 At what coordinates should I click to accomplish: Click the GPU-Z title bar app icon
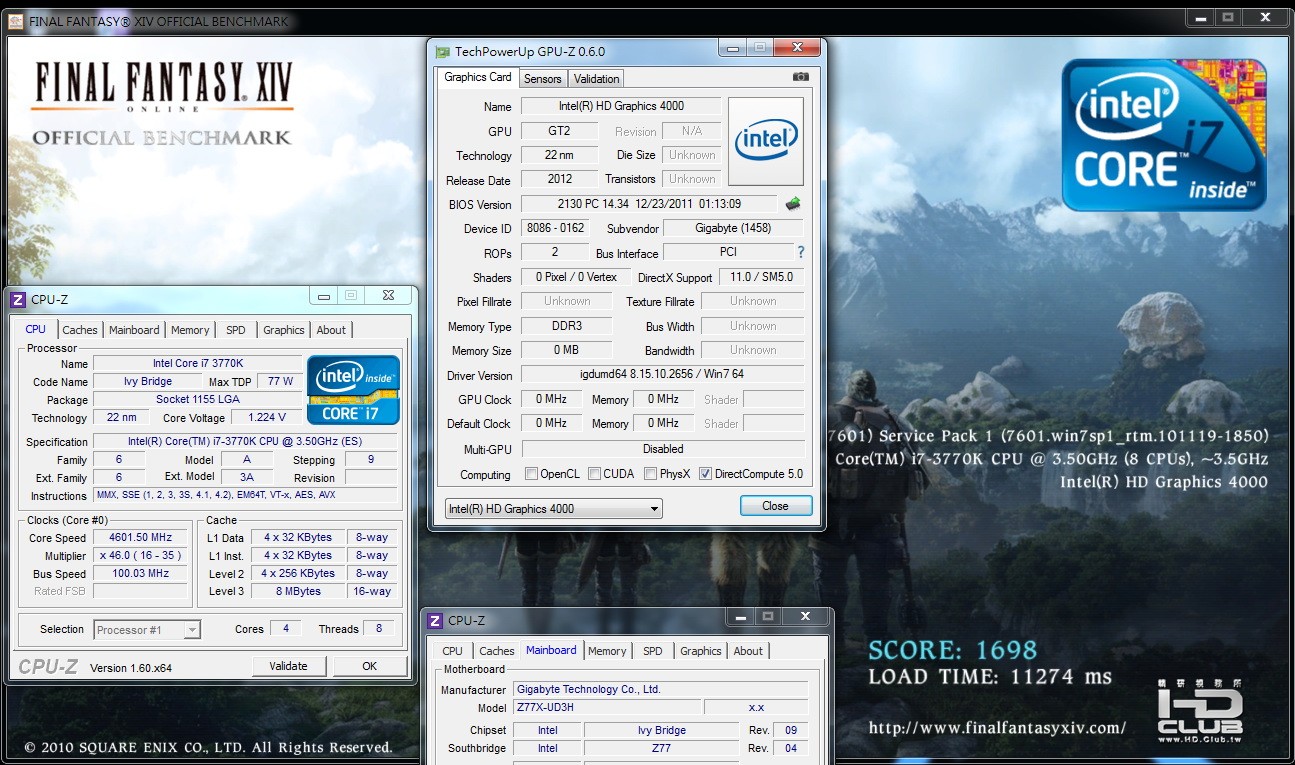(x=442, y=52)
